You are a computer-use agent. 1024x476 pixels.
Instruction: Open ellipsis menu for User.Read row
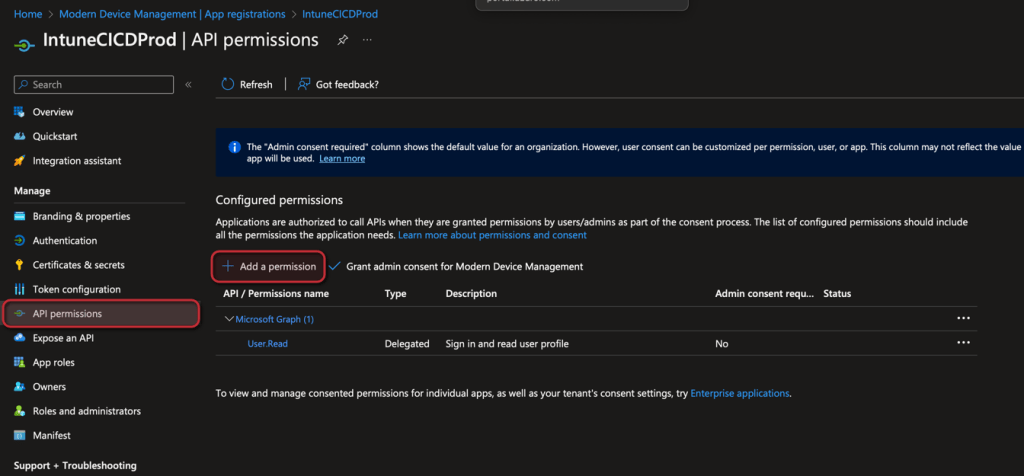[963, 343]
